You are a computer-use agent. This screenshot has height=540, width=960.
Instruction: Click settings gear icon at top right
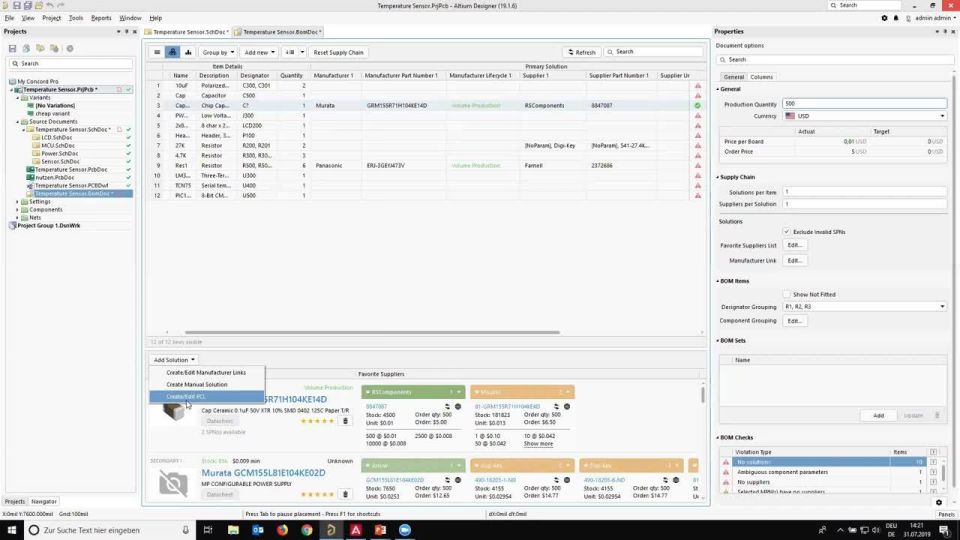tap(884, 18)
